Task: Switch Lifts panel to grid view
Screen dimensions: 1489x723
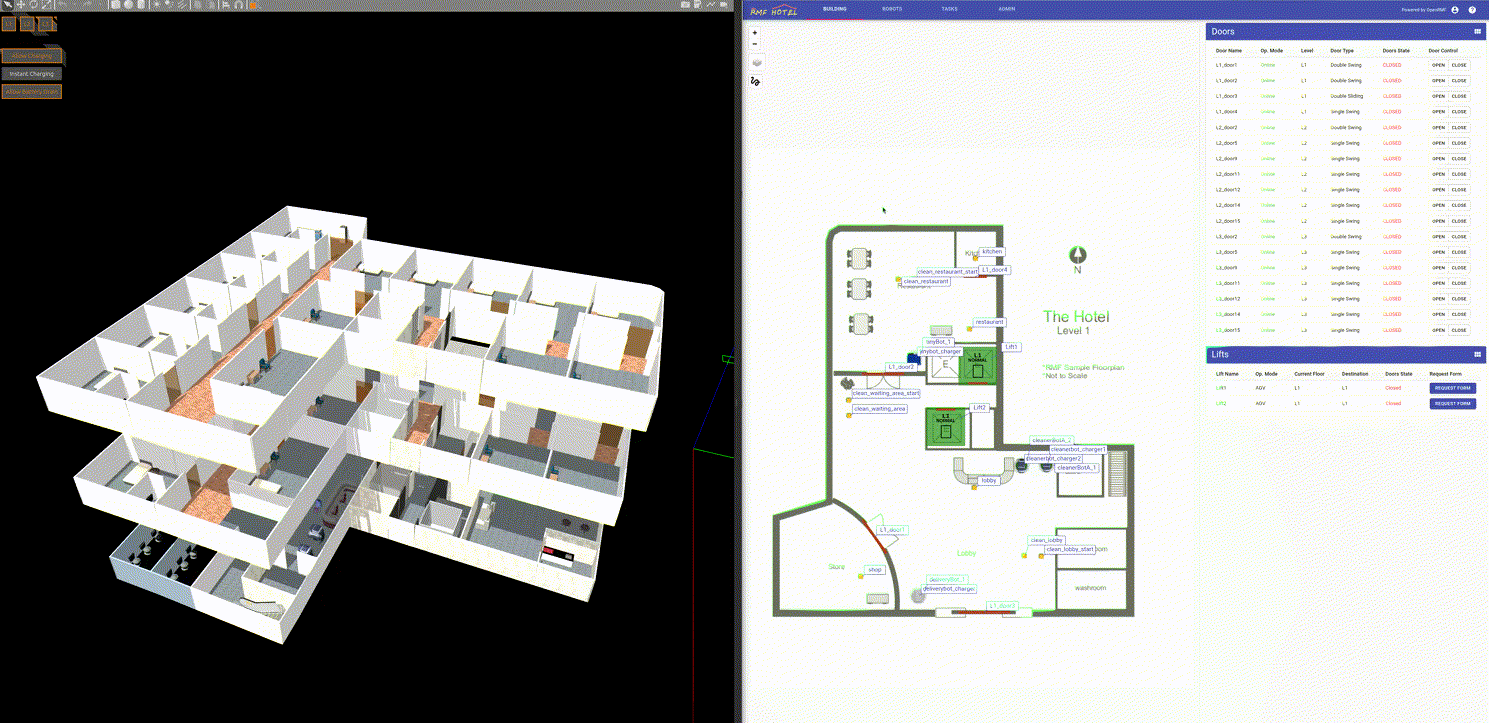Action: (x=1477, y=355)
